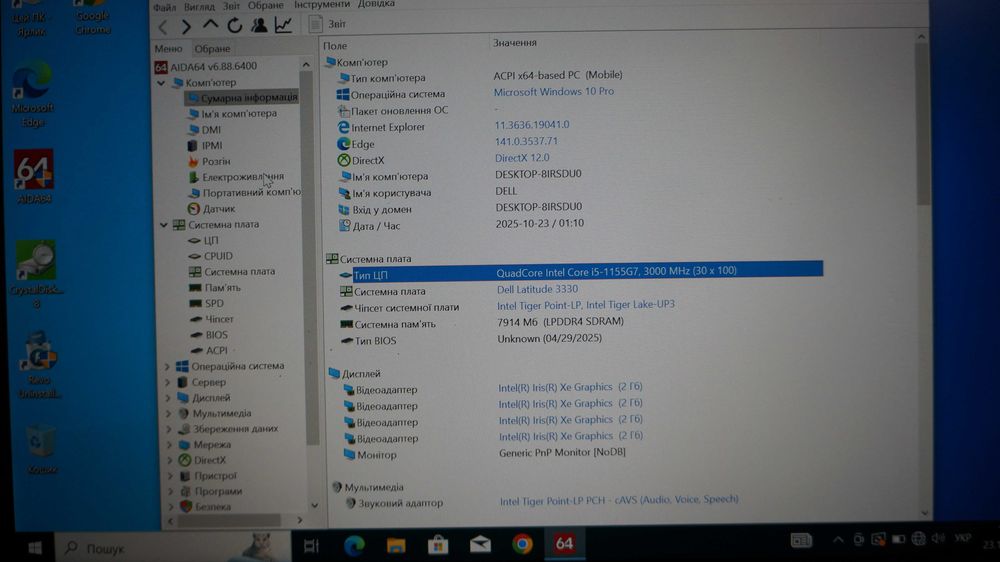Image resolution: width=1000 pixels, height=562 pixels.
Task: Click the Поле column header
Action: pyautogui.click(x=335, y=46)
